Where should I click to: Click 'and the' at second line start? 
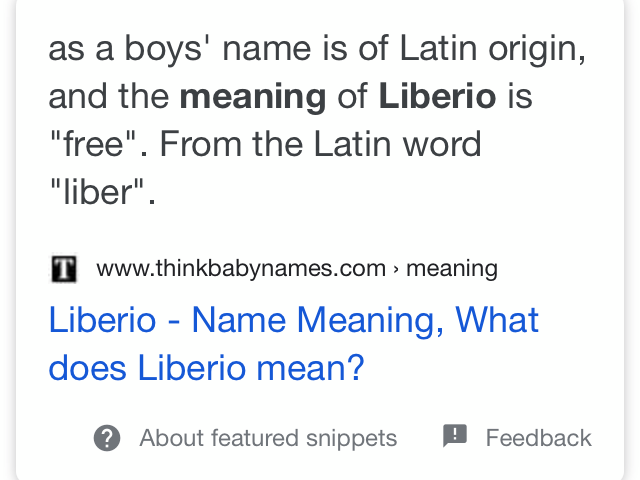(109, 96)
